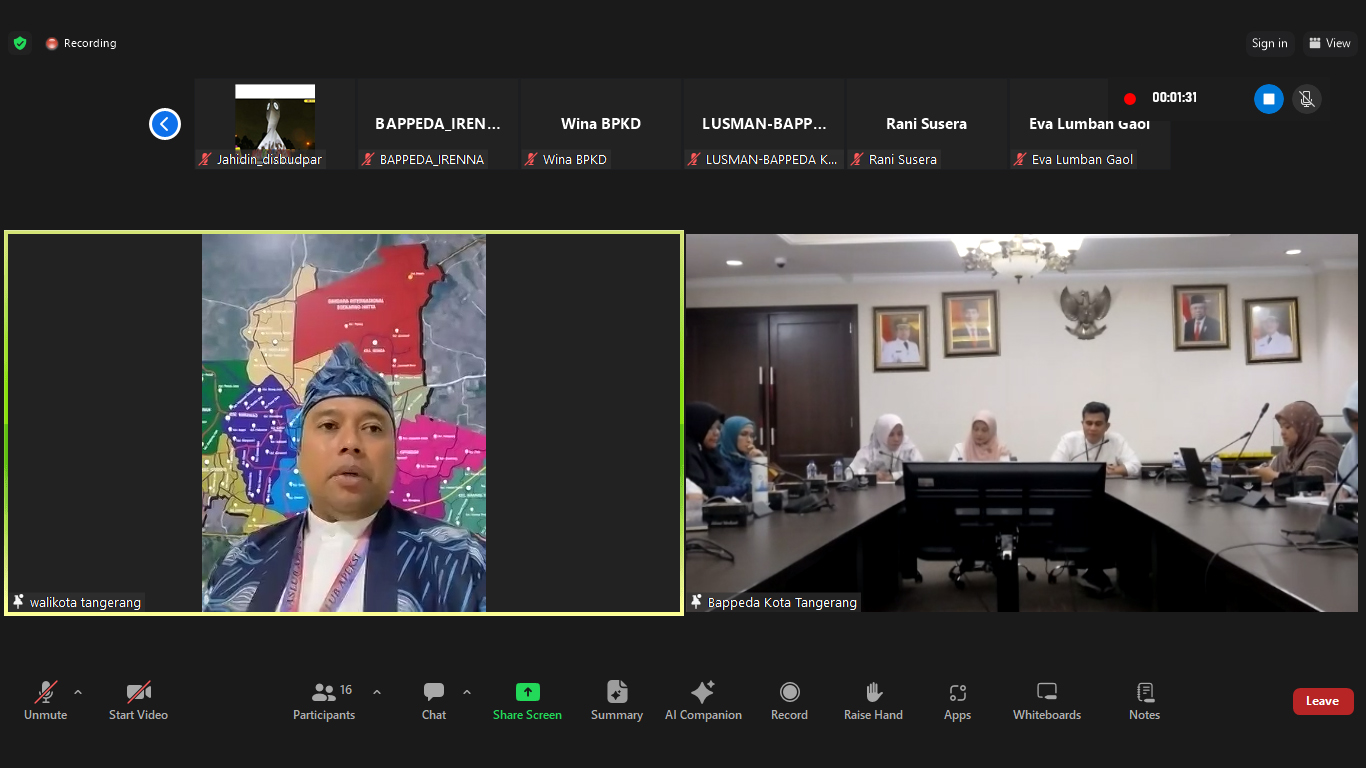
Task: Expand audio options arrow beside Unmute
Action: pos(78,691)
